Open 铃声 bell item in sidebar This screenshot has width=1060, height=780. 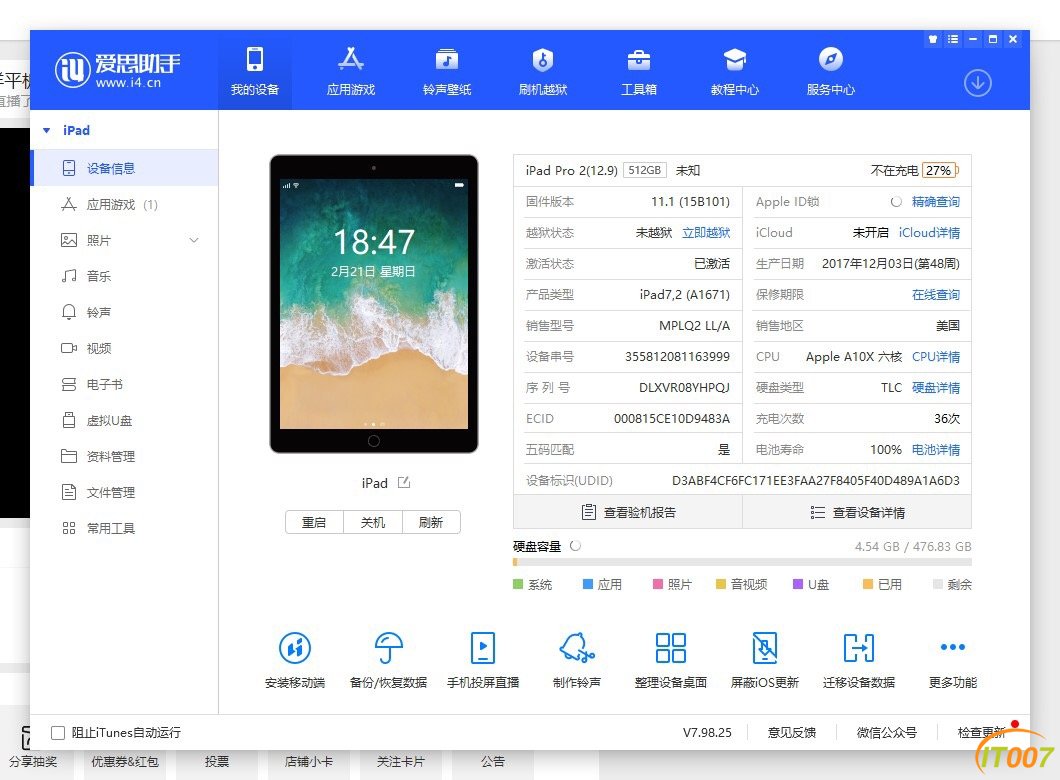click(124, 312)
